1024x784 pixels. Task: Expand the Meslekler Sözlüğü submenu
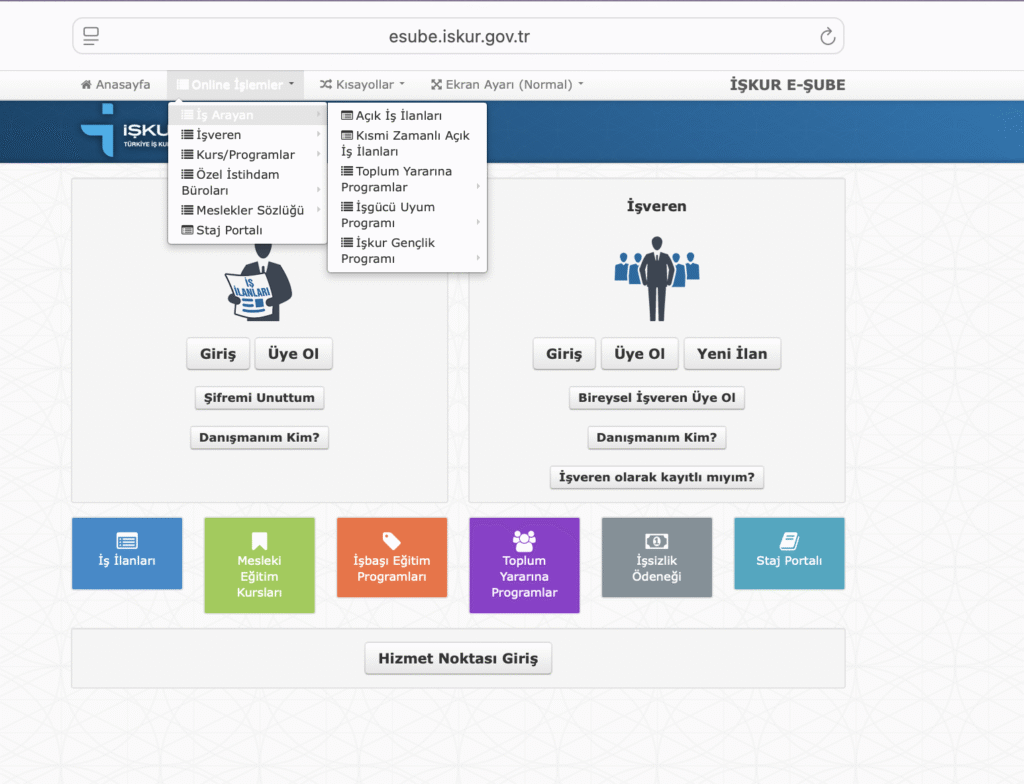248,210
